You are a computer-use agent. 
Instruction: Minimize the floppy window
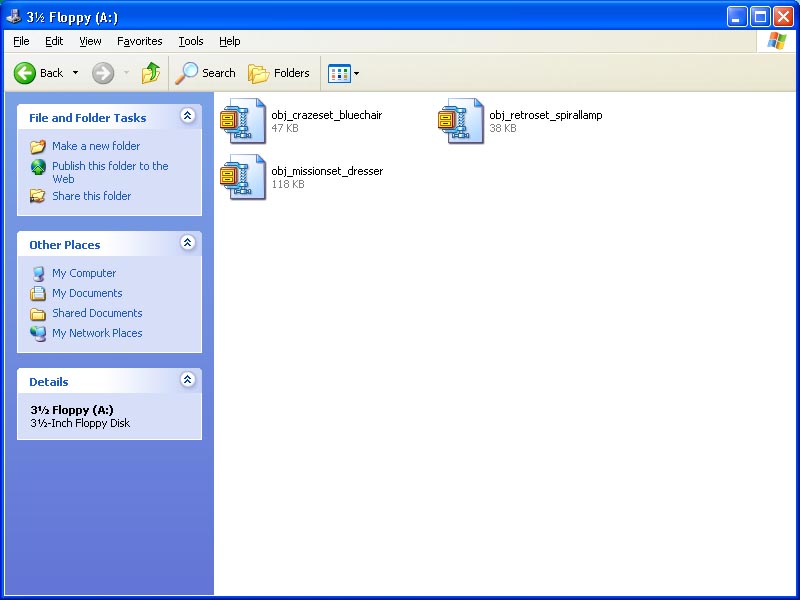click(x=737, y=17)
